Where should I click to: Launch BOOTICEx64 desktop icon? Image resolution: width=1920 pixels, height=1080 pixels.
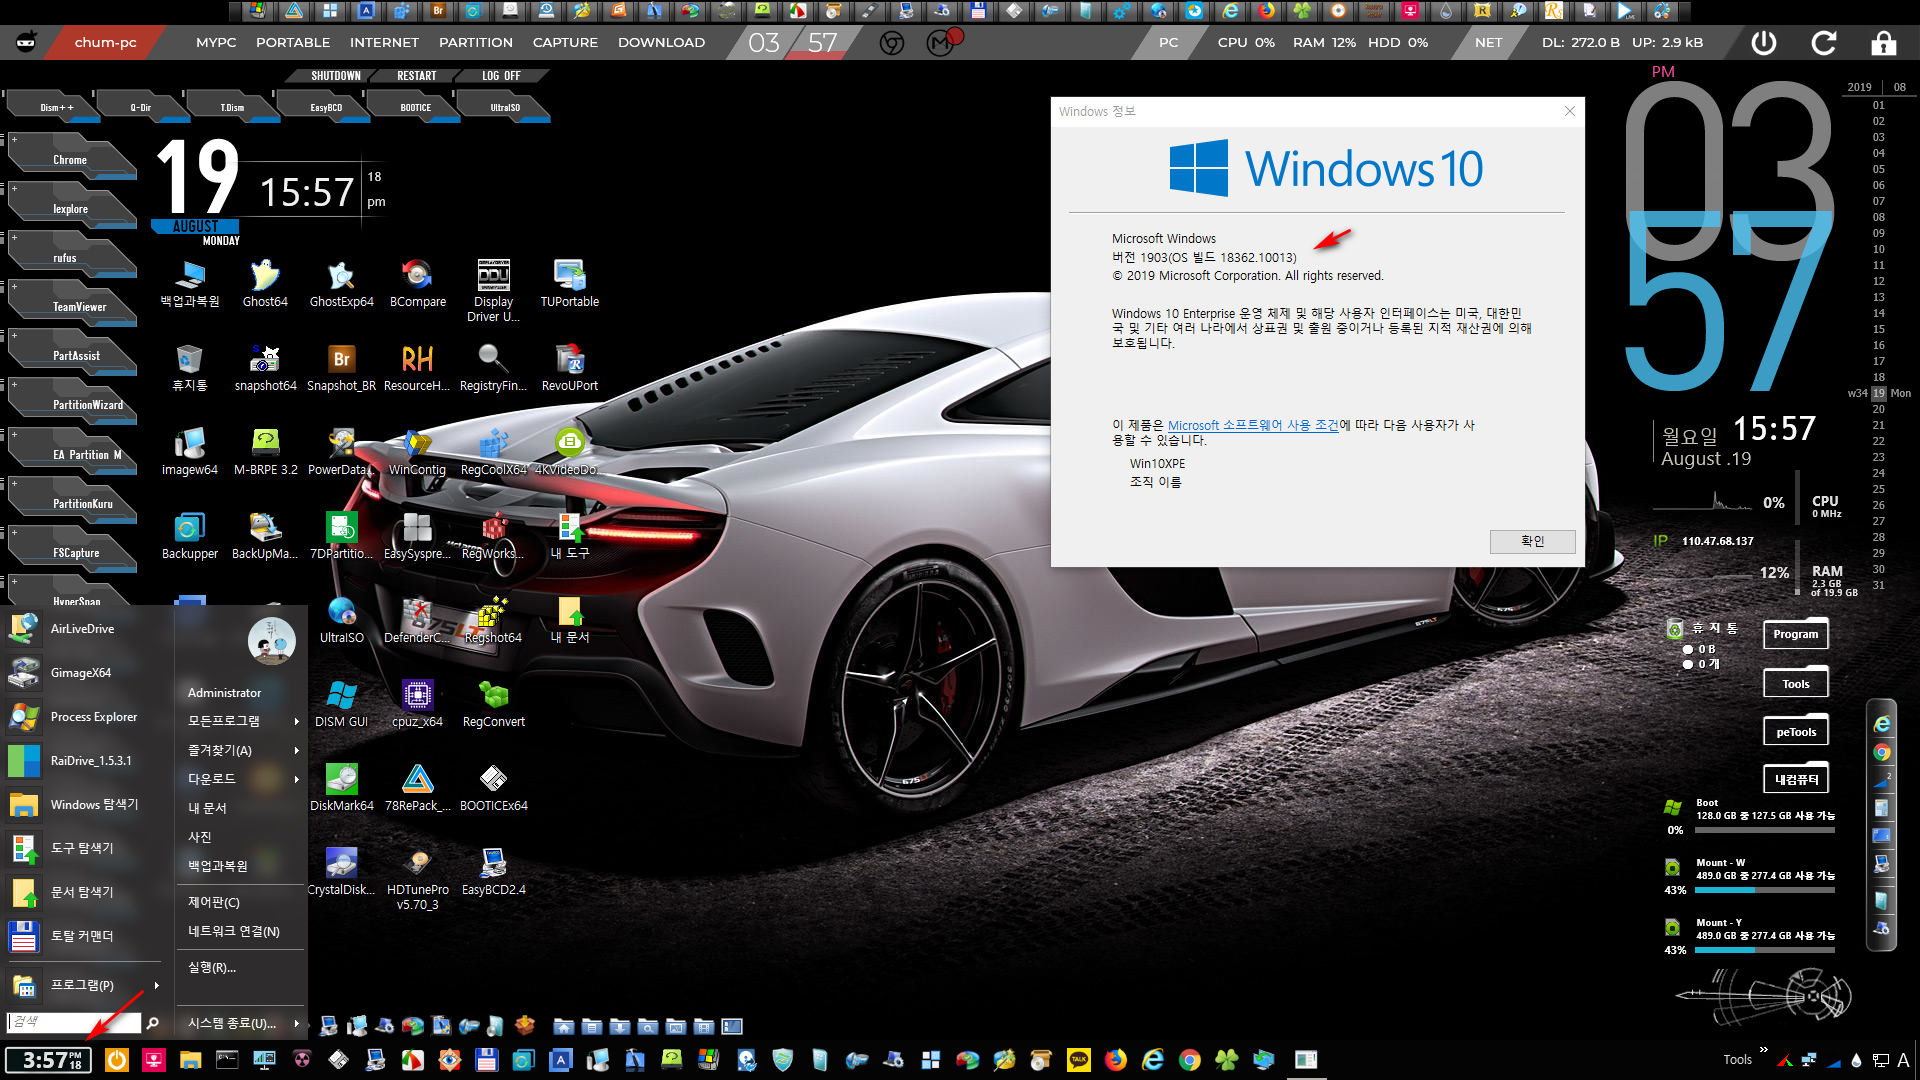point(493,787)
